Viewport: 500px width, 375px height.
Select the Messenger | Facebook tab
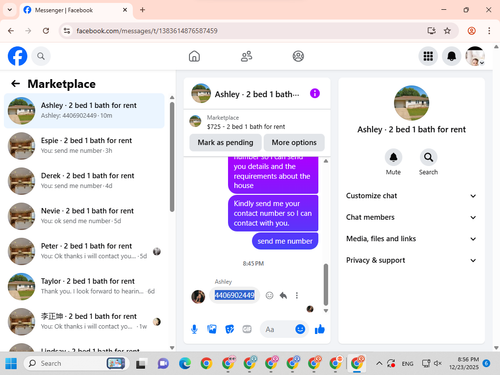tap(75, 10)
